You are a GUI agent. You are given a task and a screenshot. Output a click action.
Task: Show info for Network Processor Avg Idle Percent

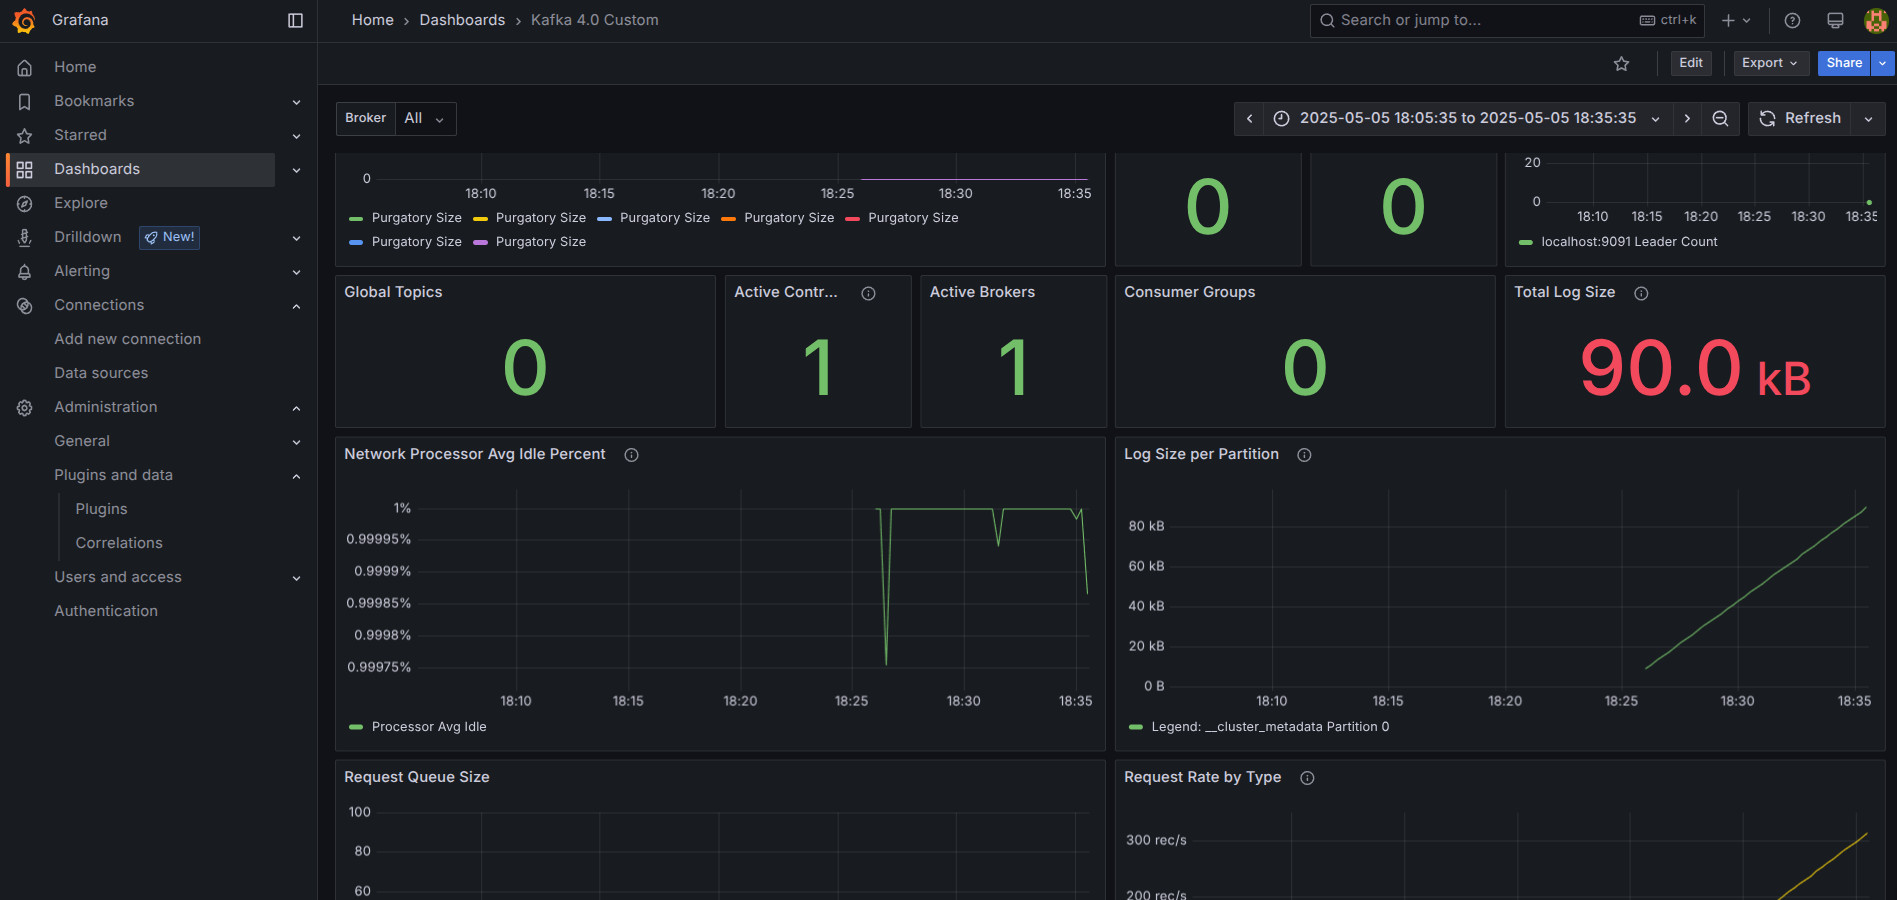click(x=631, y=455)
